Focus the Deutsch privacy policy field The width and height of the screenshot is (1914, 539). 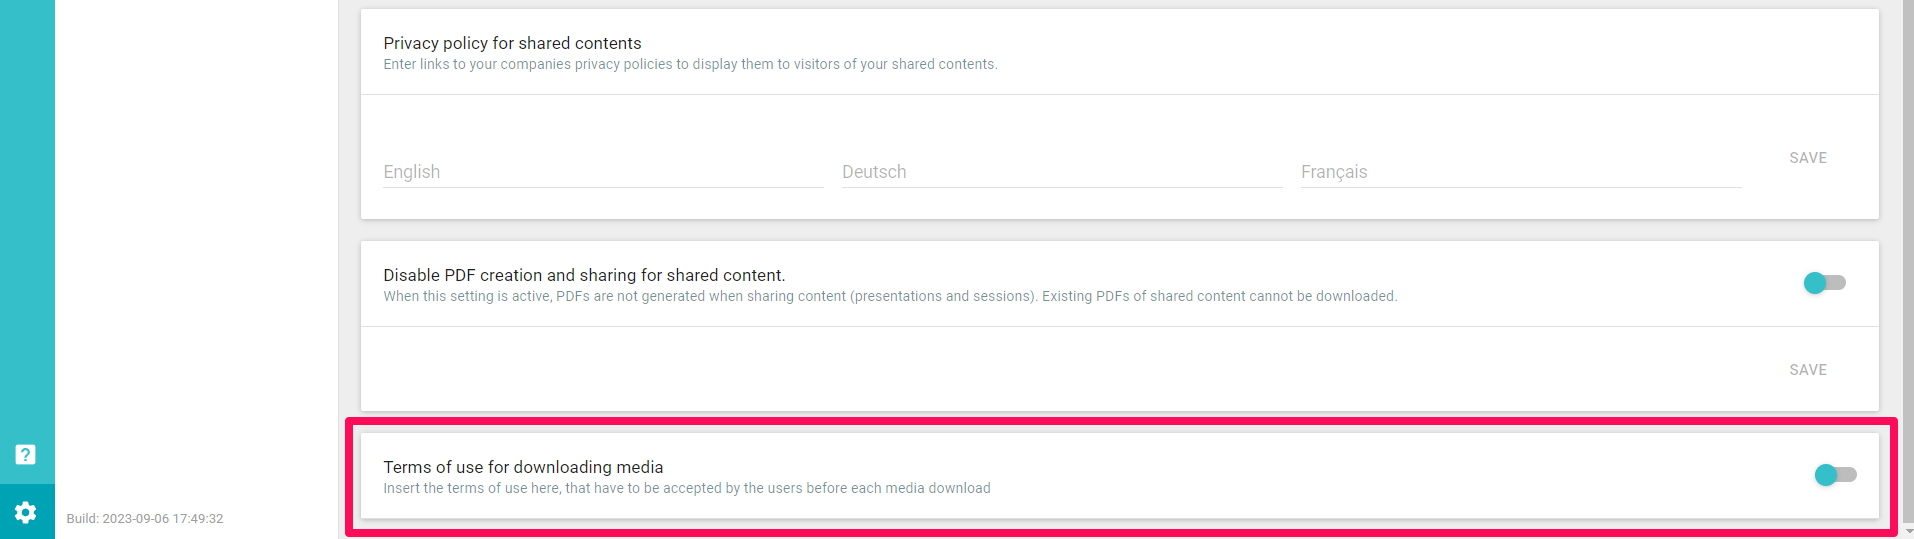[x=1061, y=172]
